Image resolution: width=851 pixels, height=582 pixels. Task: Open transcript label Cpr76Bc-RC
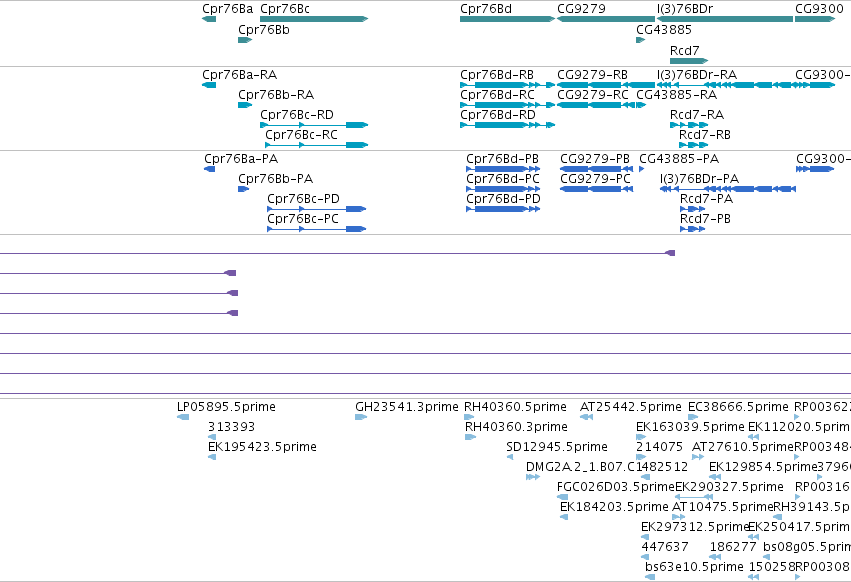pyautogui.click(x=301, y=135)
